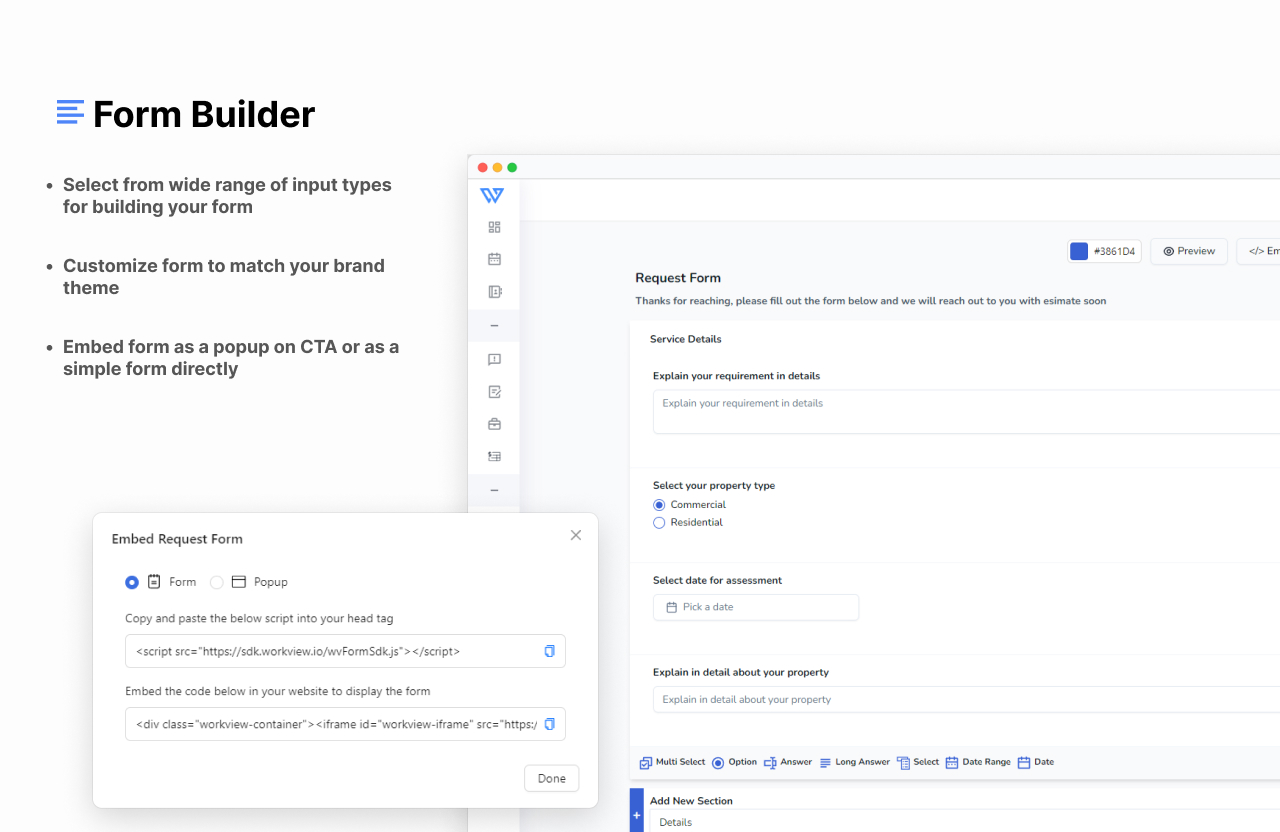Open the dashboard grid icon in the sidebar

tap(494, 227)
